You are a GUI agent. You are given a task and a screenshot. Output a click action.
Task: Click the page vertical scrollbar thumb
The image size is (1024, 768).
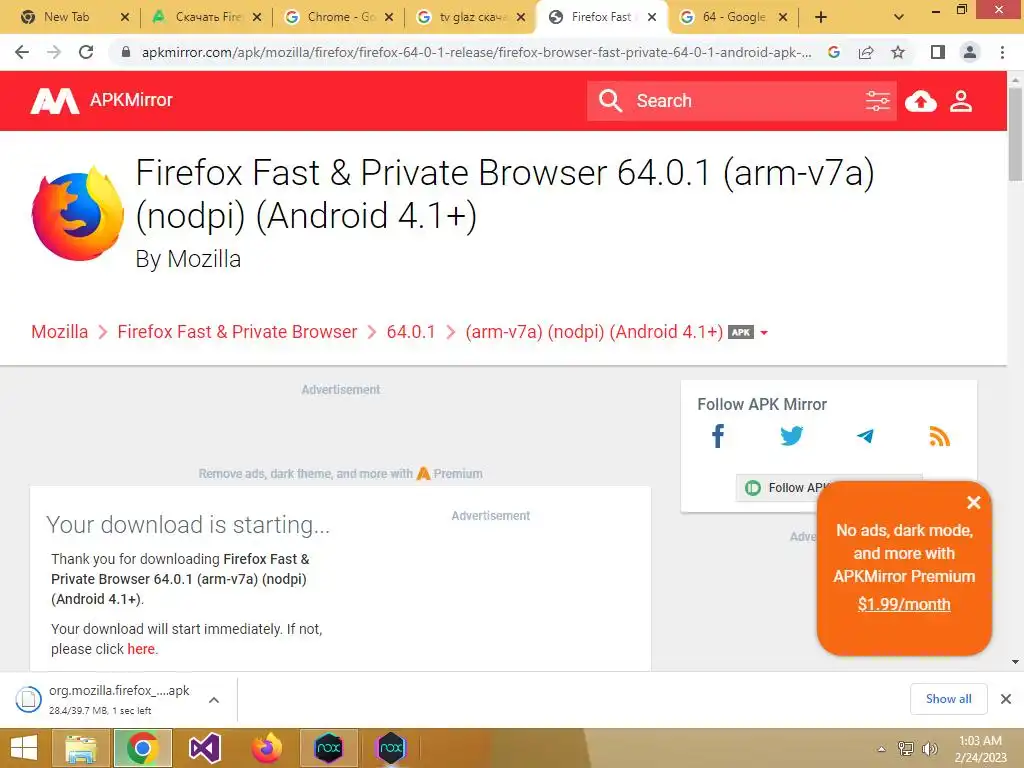(1015, 134)
